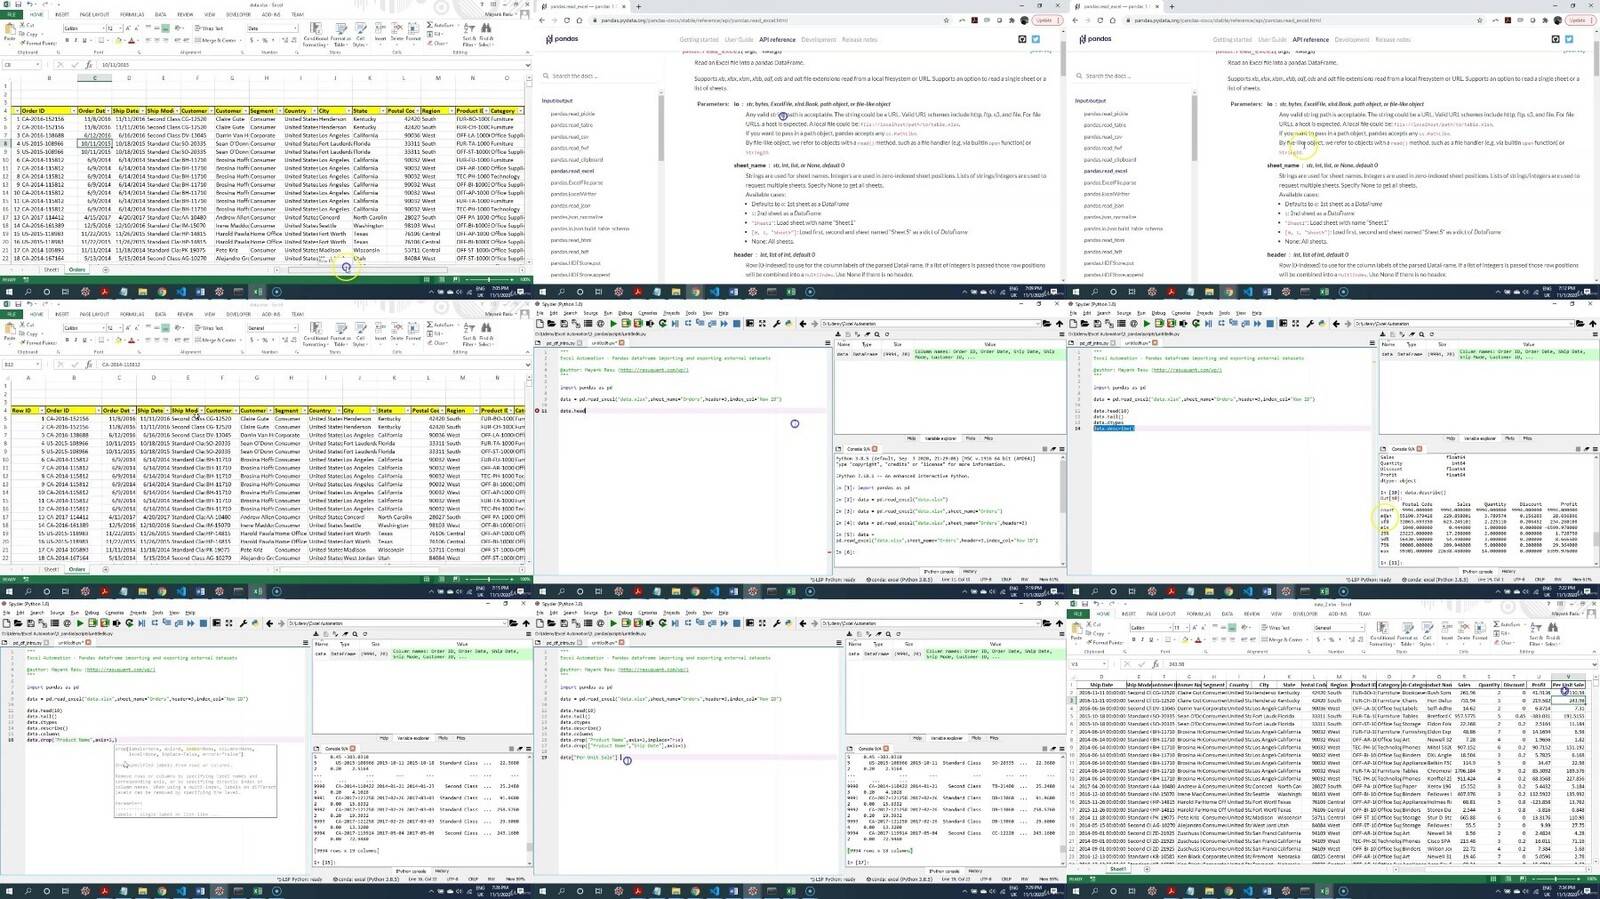Select the Per Unit Sale header cell in the Excel window showing 243.98
Screen dimensions: 1600x899
coord(1569,685)
